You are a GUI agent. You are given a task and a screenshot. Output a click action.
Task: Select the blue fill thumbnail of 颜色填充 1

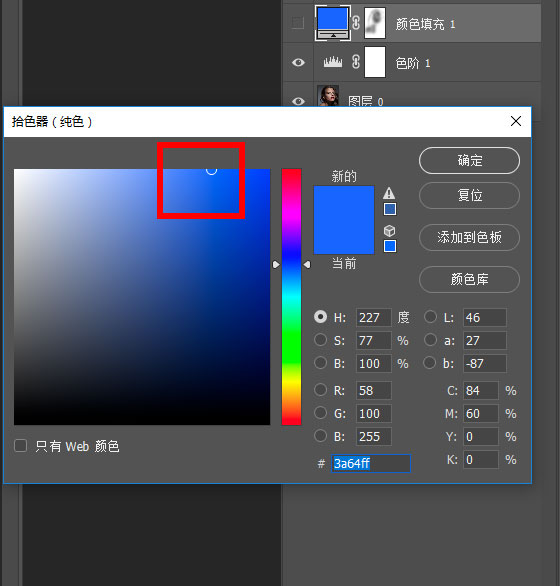click(333, 22)
